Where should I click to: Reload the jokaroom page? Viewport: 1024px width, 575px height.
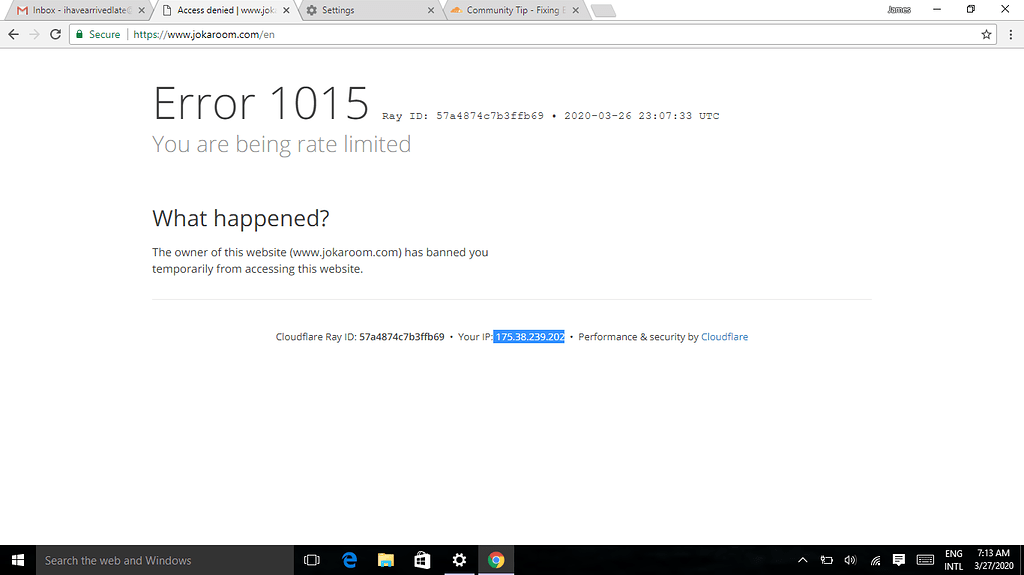pos(56,35)
